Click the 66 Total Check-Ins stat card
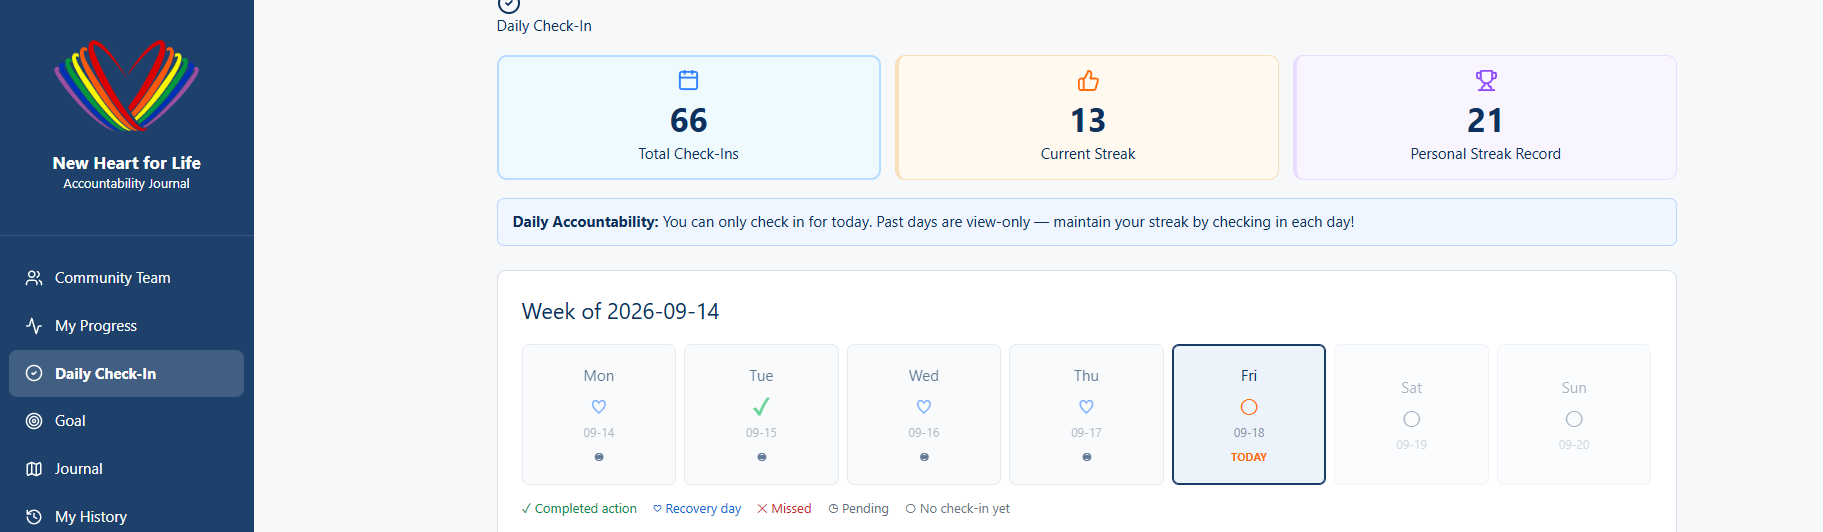The width and height of the screenshot is (1823, 532). [x=689, y=117]
